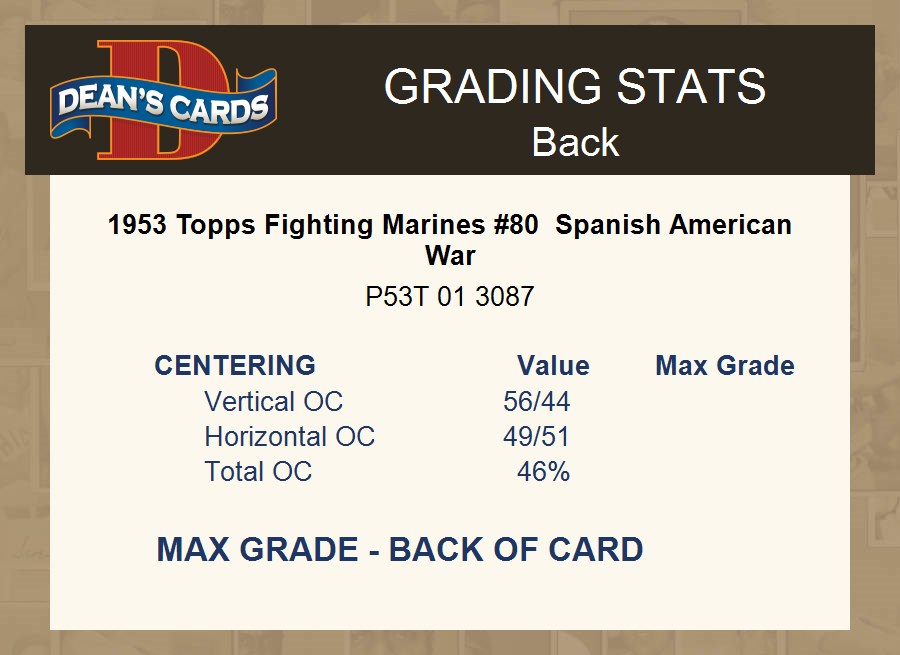Click the 49/51 horizontal value
The height and width of the screenshot is (655, 900).
point(537,437)
